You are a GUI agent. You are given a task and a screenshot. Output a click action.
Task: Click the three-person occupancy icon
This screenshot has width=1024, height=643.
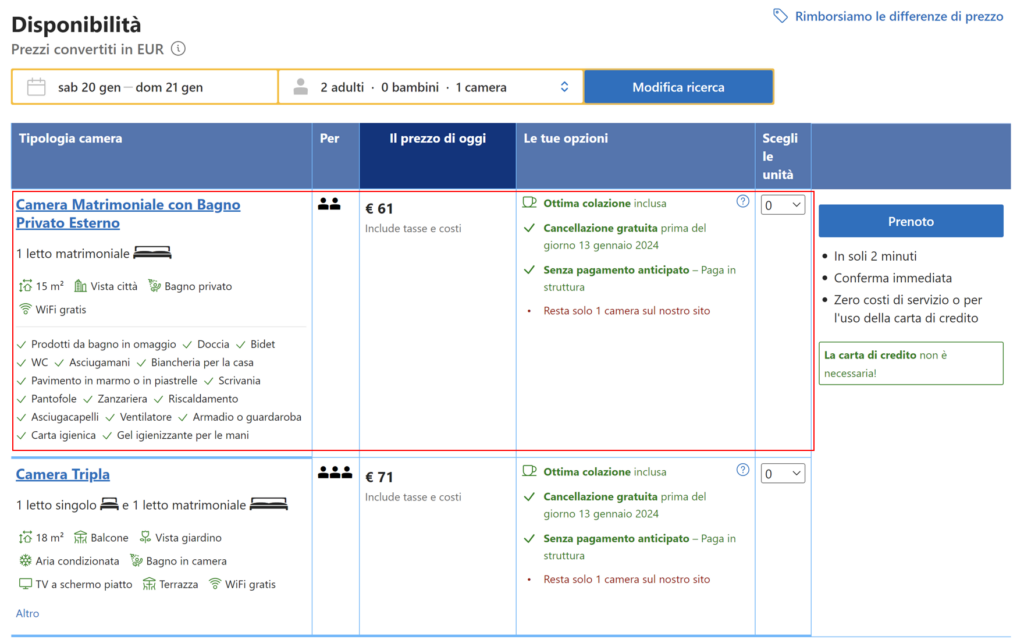(334, 473)
